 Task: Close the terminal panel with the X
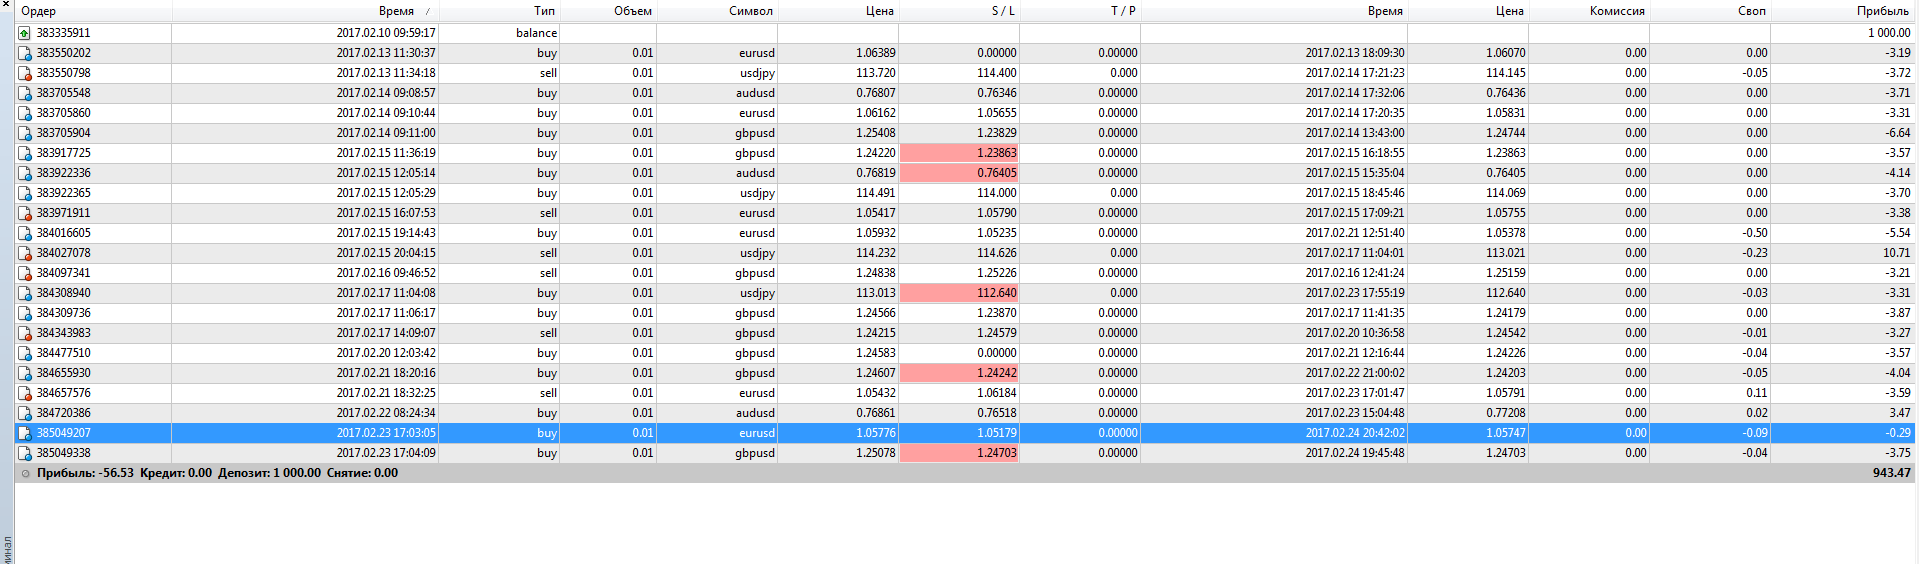(6, 5)
